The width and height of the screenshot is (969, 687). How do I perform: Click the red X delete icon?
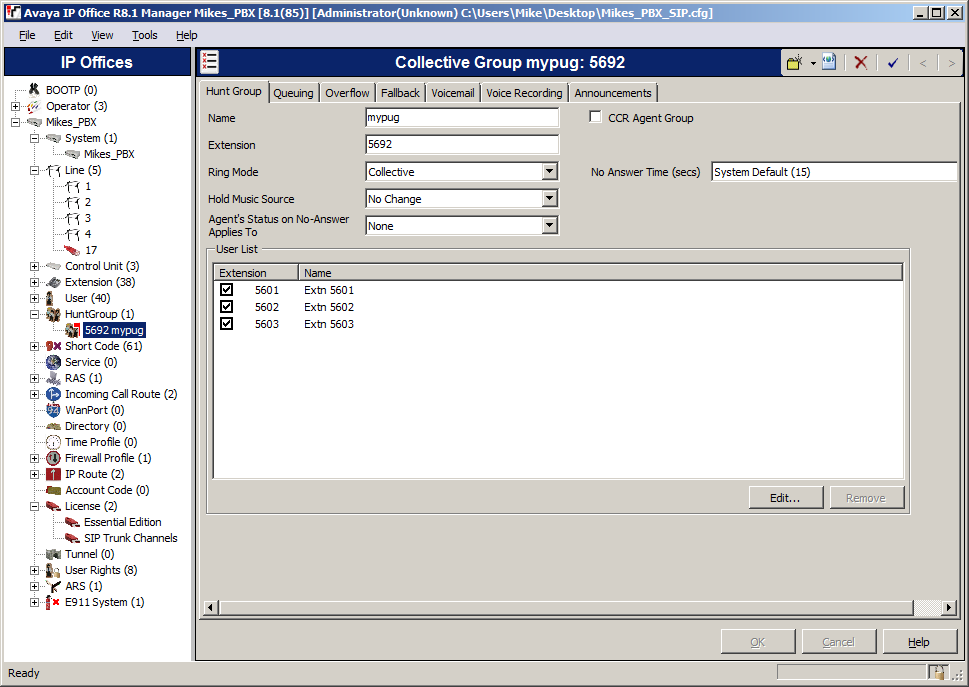tap(860, 62)
